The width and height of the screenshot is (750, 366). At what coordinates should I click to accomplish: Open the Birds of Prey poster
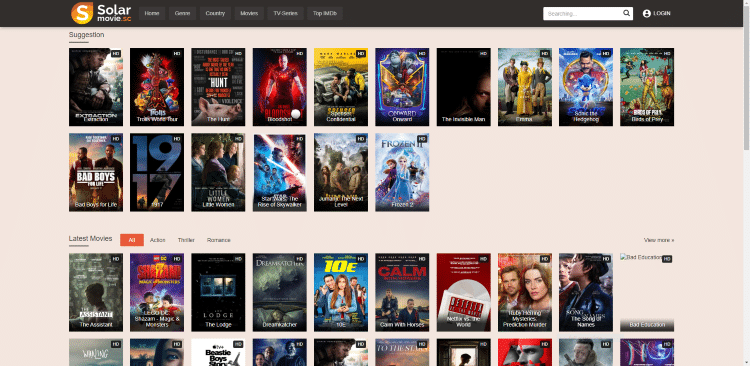[647, 87]
